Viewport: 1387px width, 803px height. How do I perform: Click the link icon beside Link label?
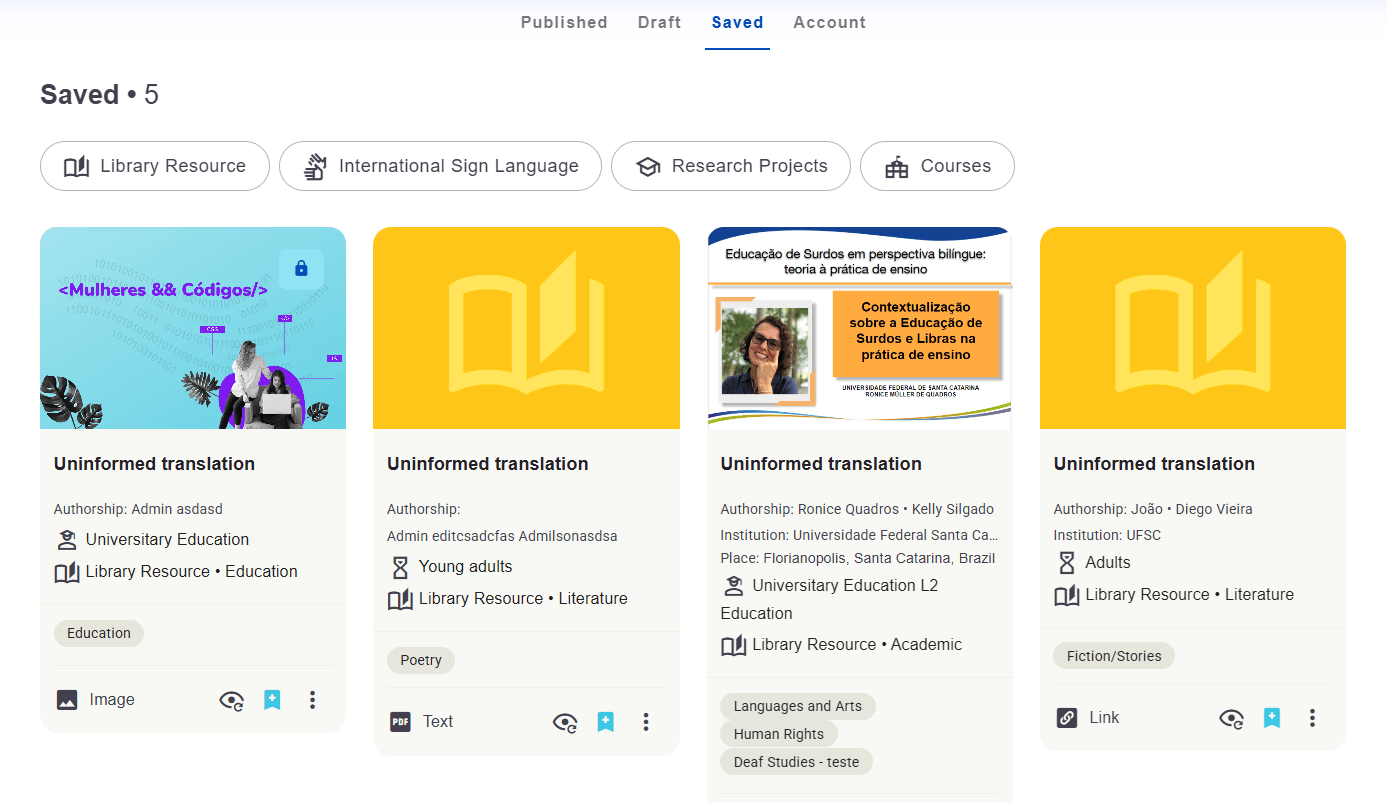(1067, 718)
